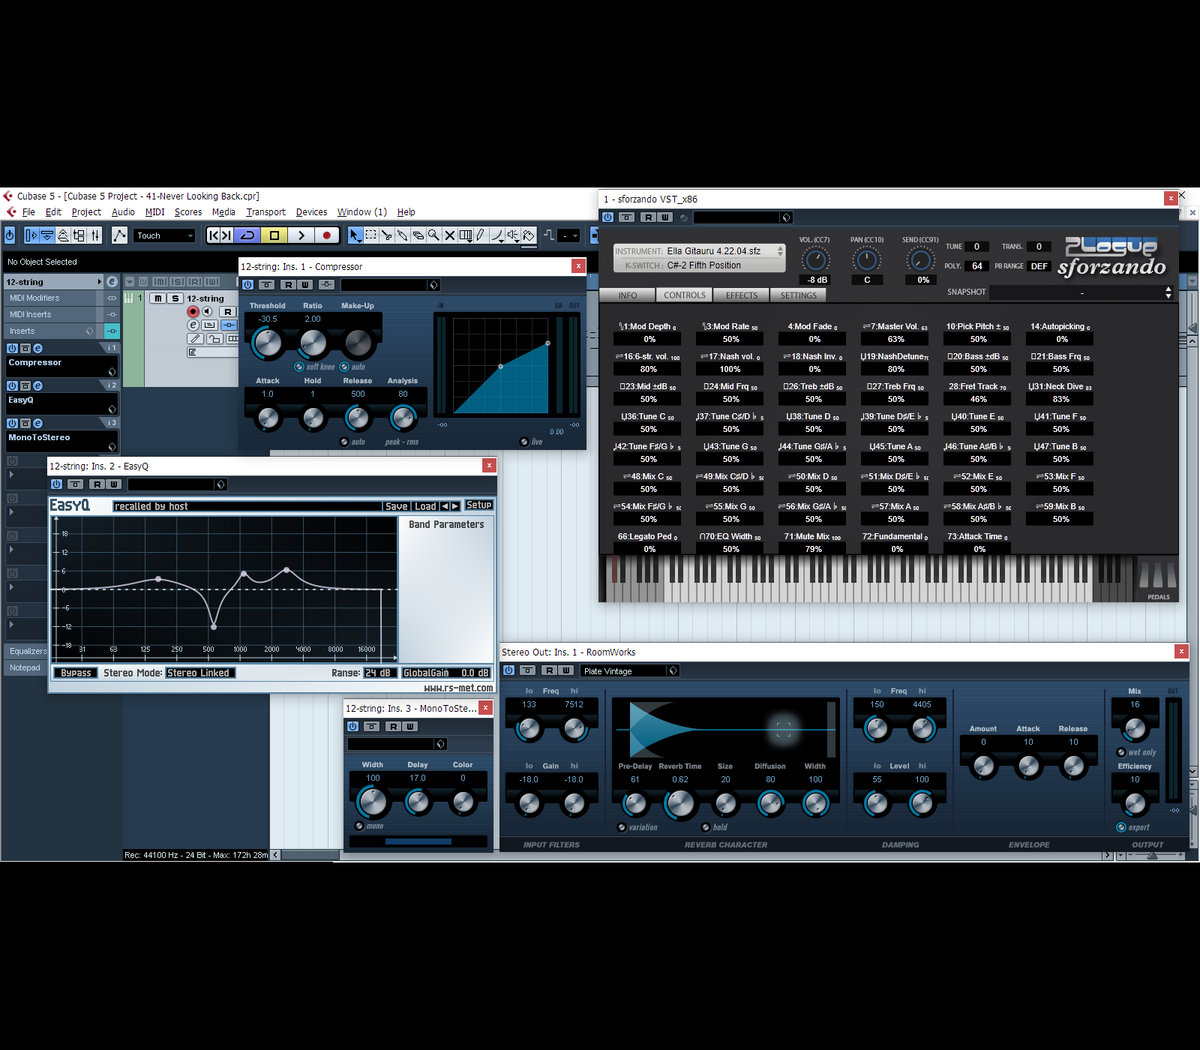This screenshot has width=1200, height=1050.
Task: Click the Record button in the transport toolbar
Action: (326, 236)
